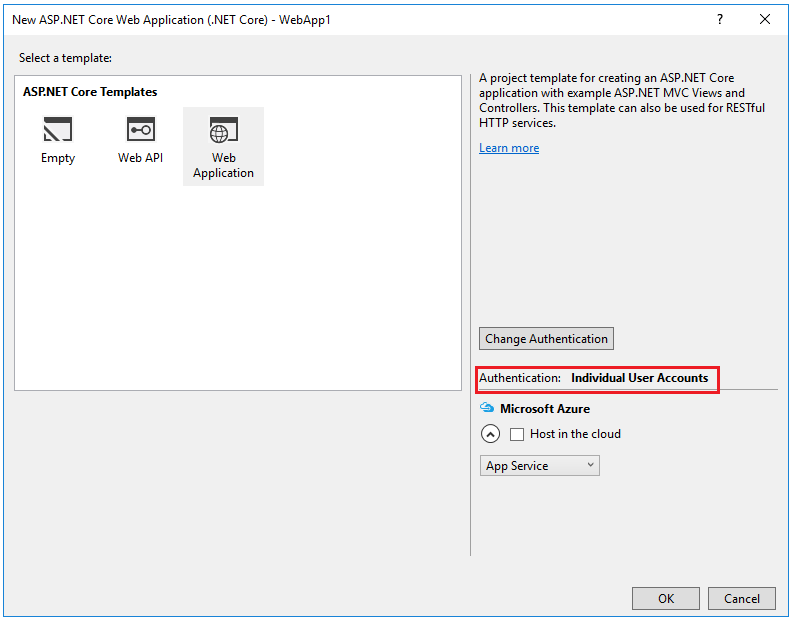
Task: Open the App Service dropdown
Action: [540, 466]
